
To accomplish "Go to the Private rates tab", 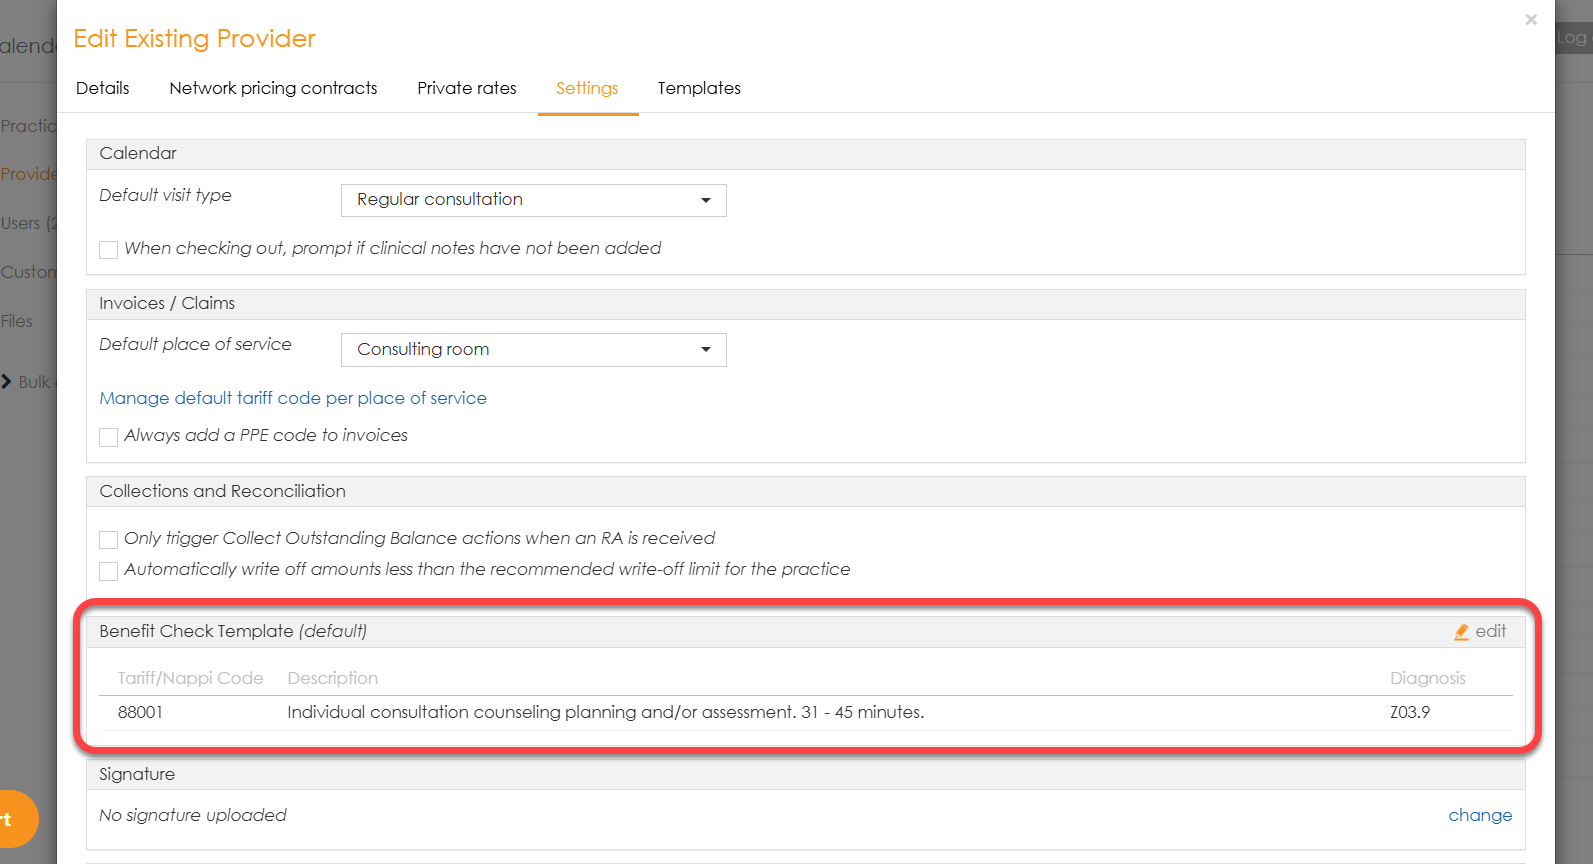I will tap(467, 88).
